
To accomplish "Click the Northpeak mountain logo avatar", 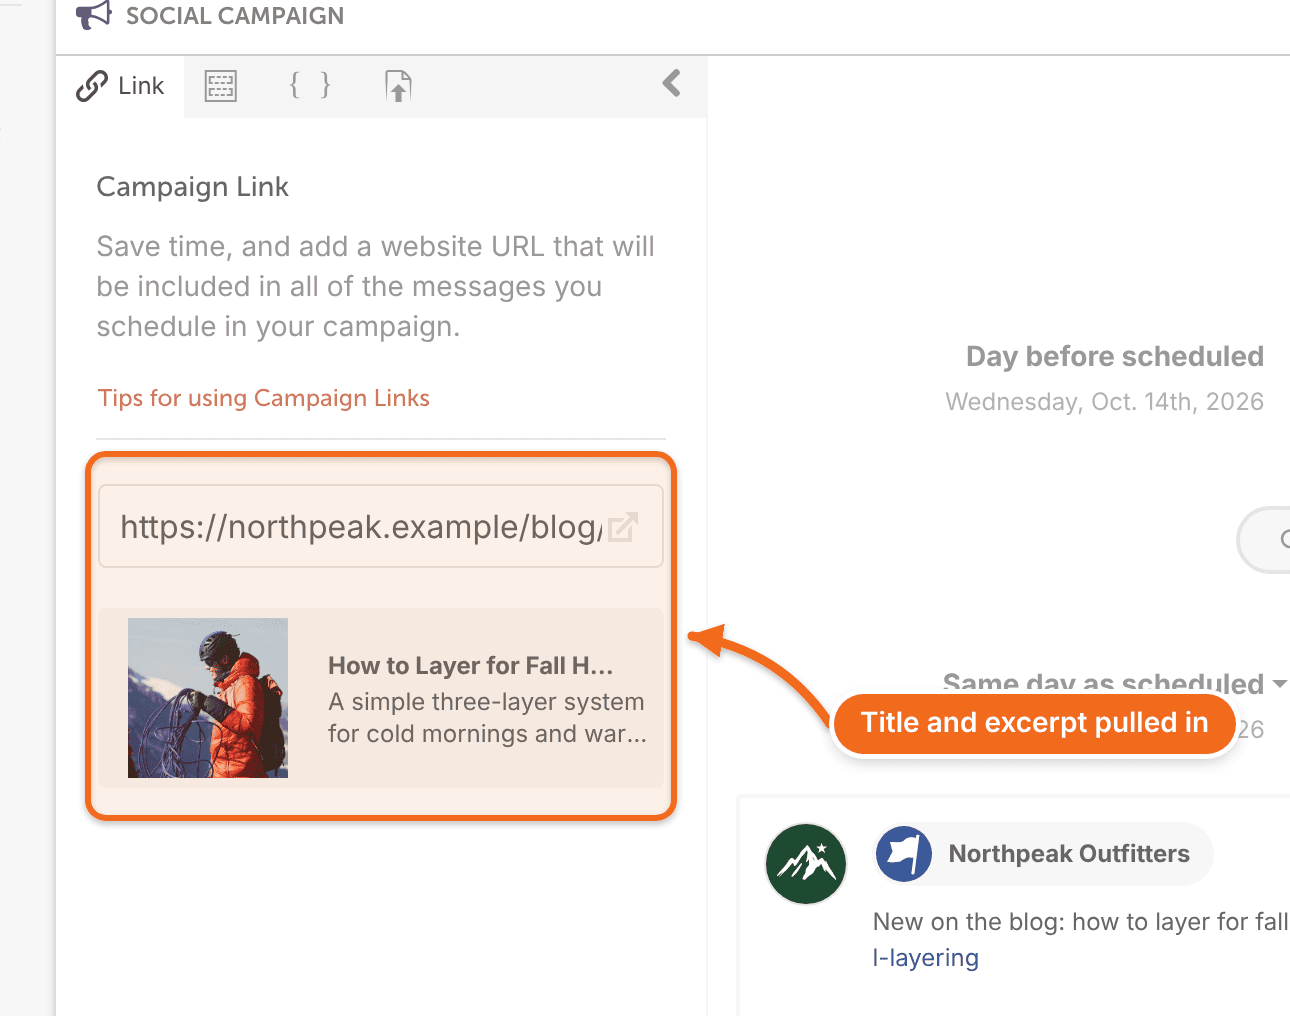I will coord(806,864).
